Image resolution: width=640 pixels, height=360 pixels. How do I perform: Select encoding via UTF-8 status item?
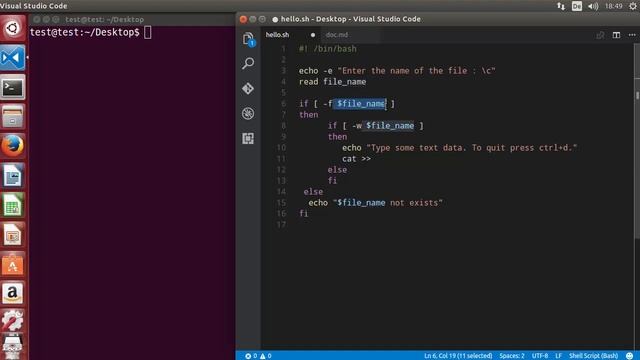point(540,356)
